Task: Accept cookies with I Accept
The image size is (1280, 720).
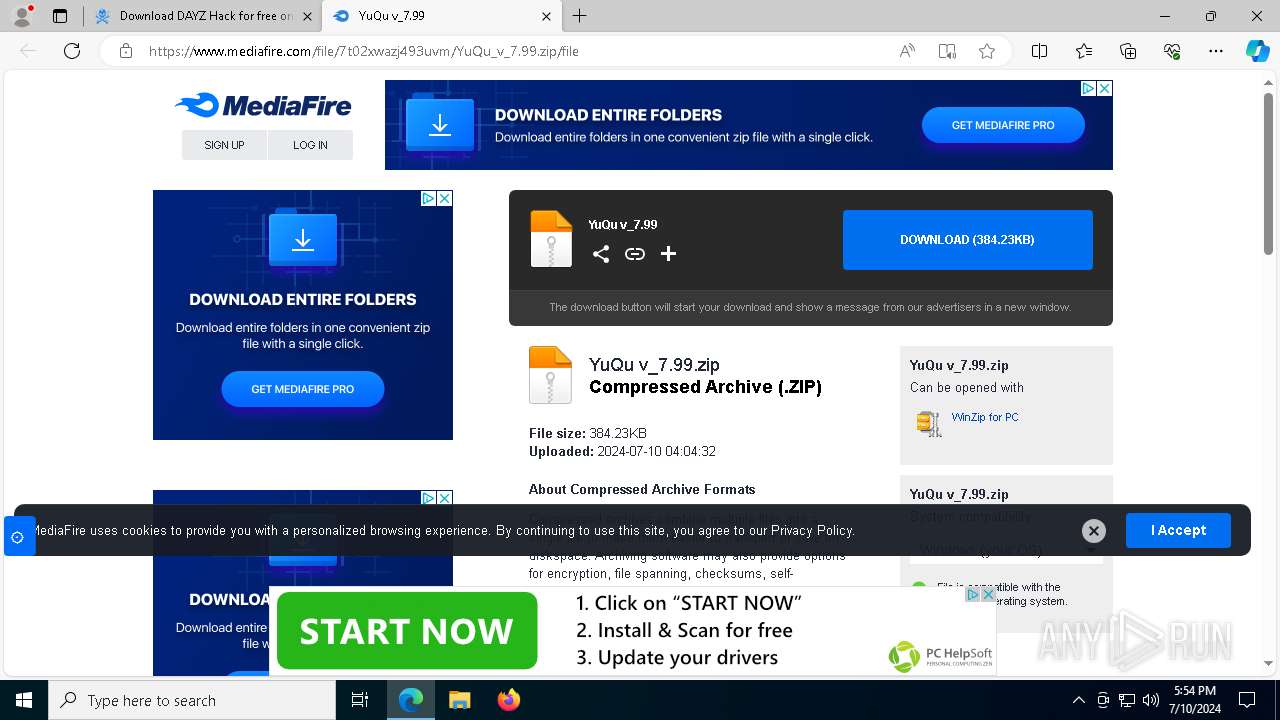Action: pyautogui.click(x=1178, y=530)
